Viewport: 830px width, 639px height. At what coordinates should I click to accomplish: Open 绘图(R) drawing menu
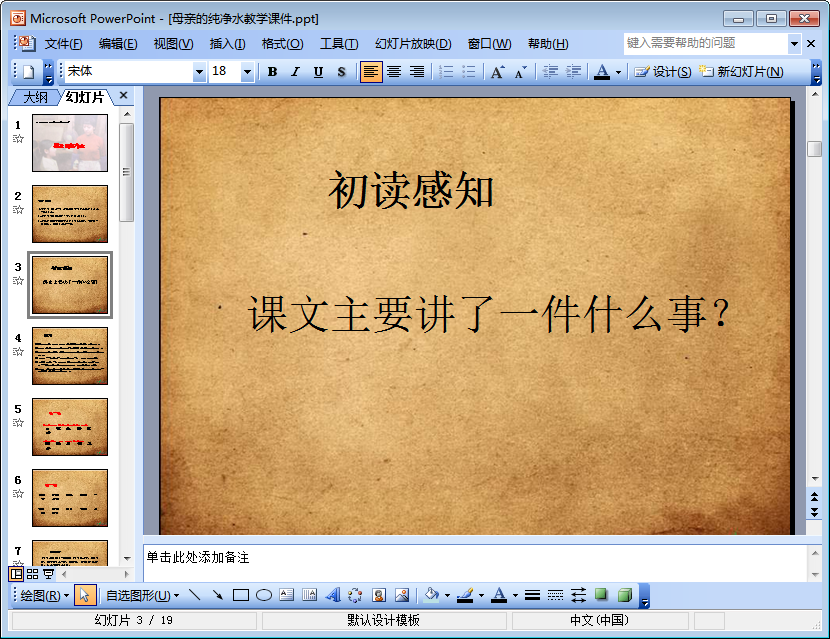[x=44, y=596]
